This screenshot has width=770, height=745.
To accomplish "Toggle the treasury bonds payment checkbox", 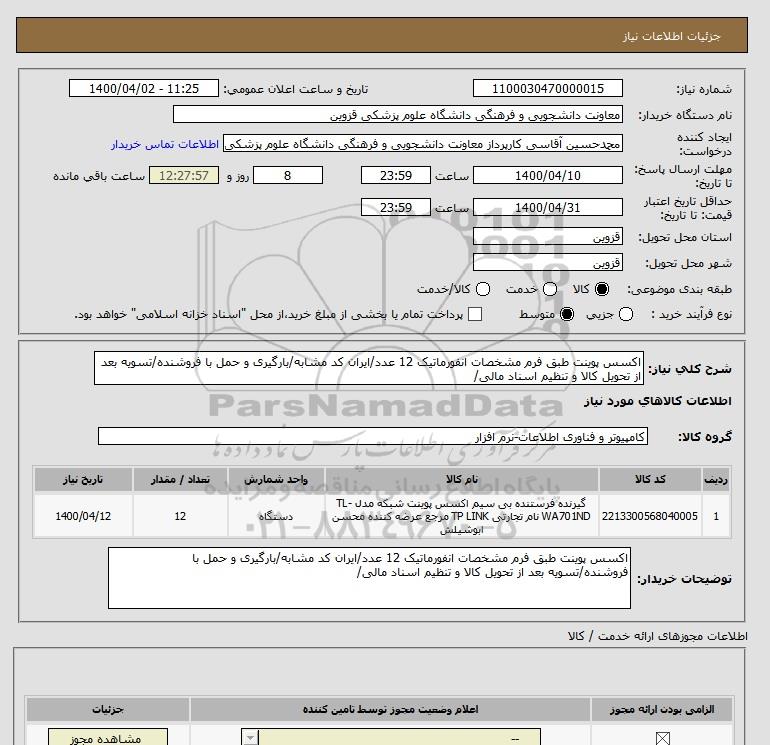I will pyautogui.click(x=475, y=314).
